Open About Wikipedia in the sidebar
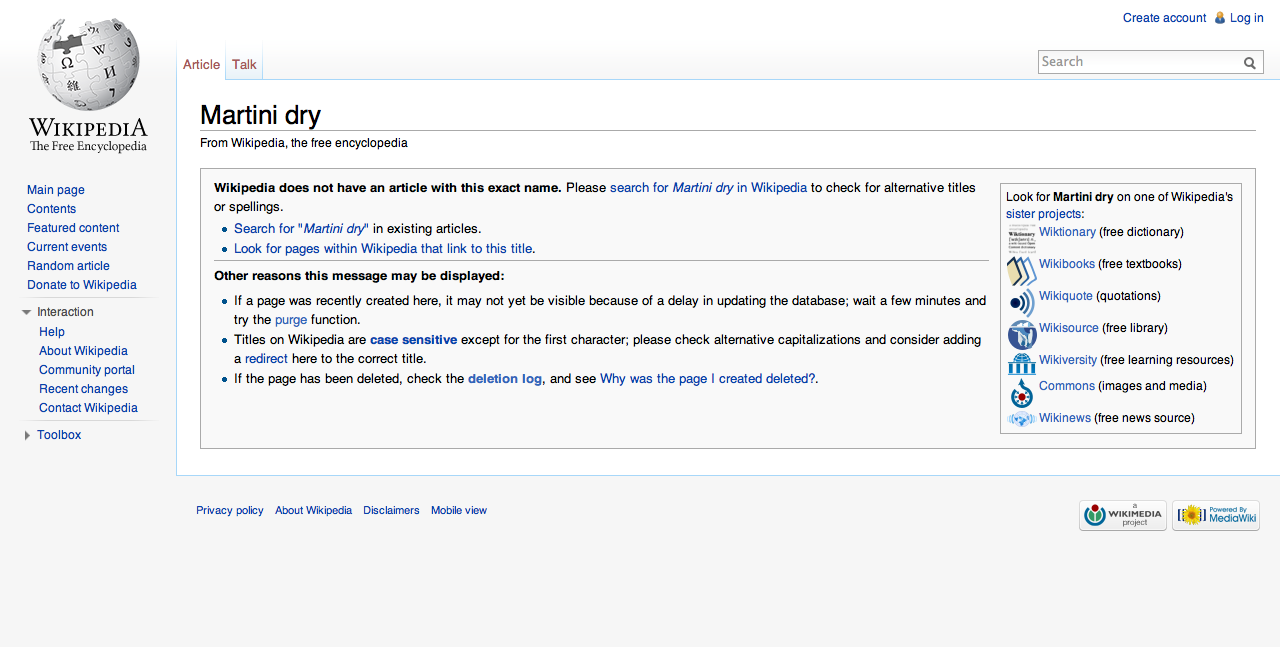 pyautogui.click(x=83, y=351)
